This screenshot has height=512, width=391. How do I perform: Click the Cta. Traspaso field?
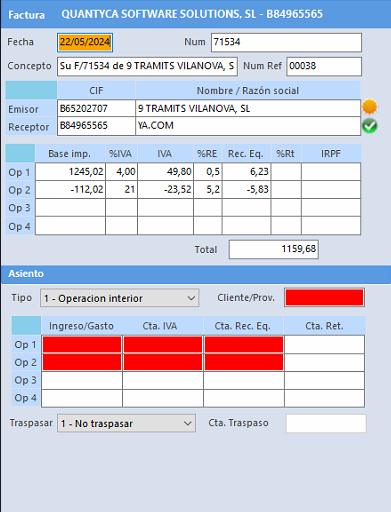pos(326,423)
